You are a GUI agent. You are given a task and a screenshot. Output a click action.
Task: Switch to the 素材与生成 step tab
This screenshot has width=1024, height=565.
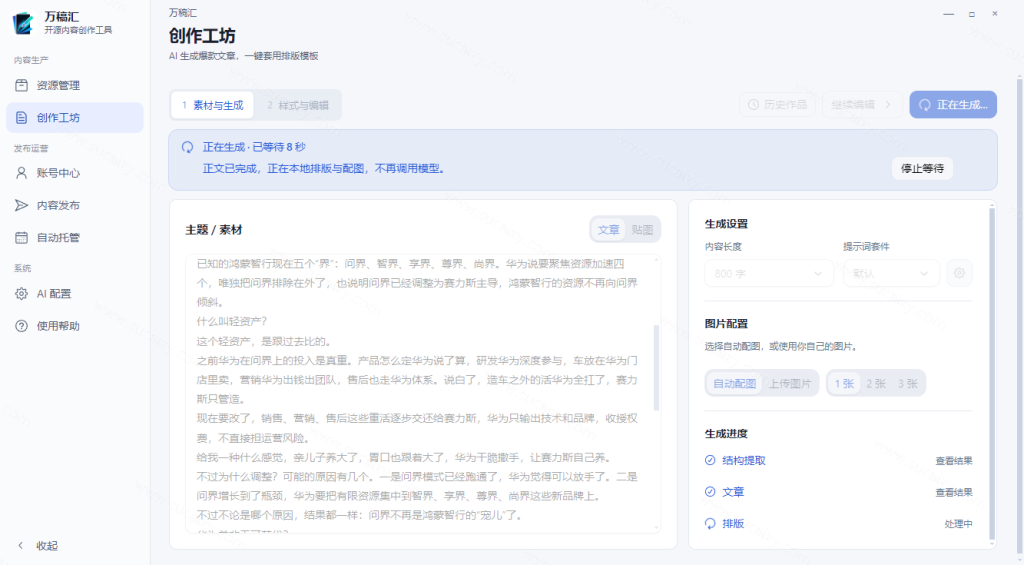tap(212, 105)
